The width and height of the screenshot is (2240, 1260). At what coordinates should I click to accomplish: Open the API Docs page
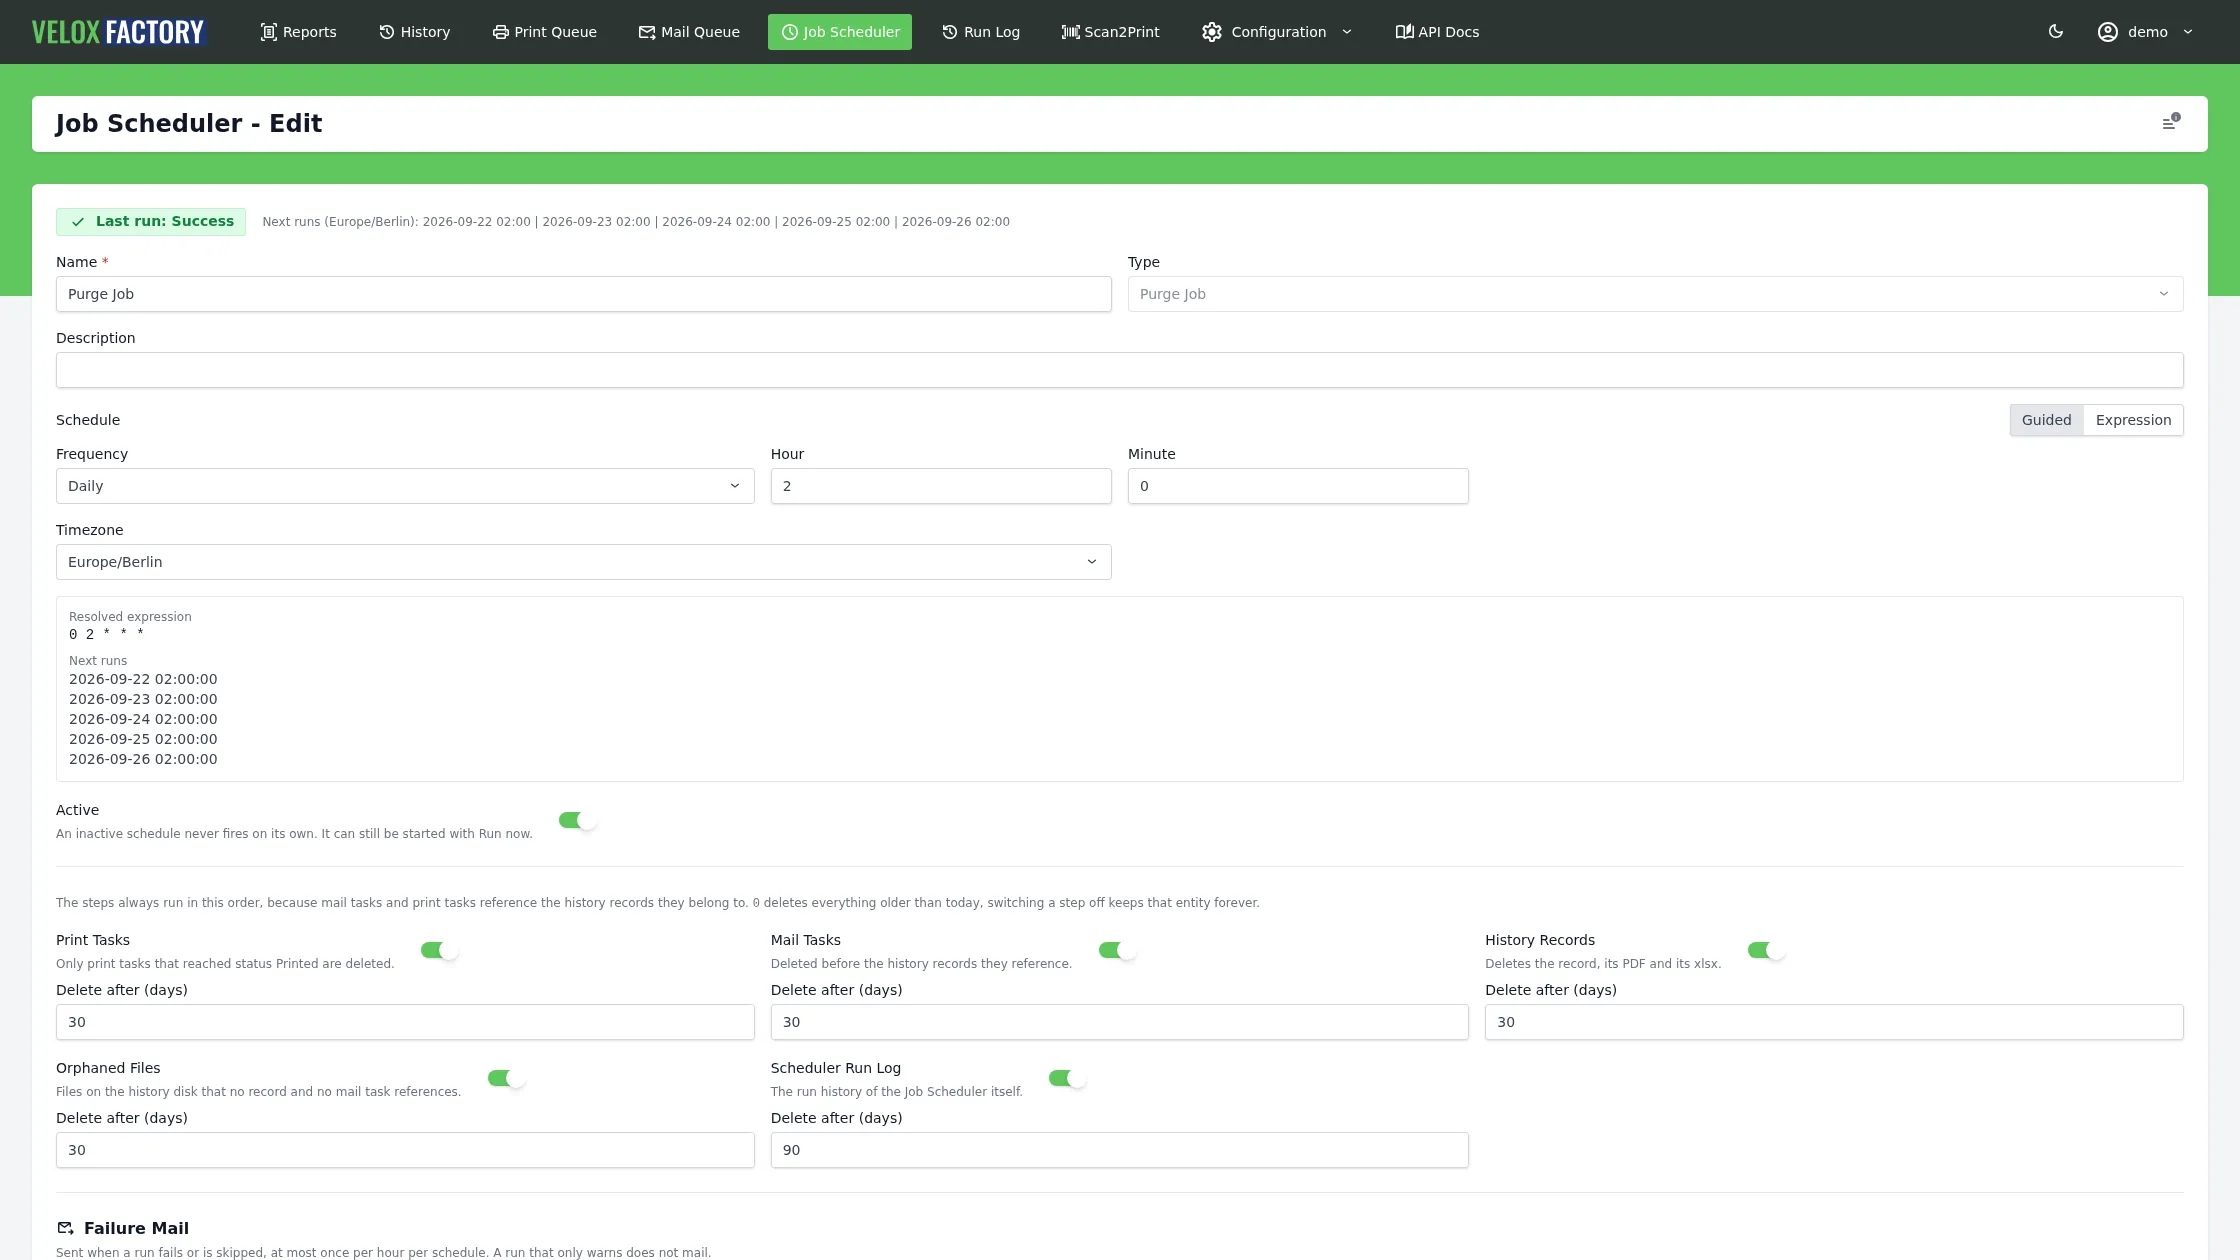(1437, 32)
